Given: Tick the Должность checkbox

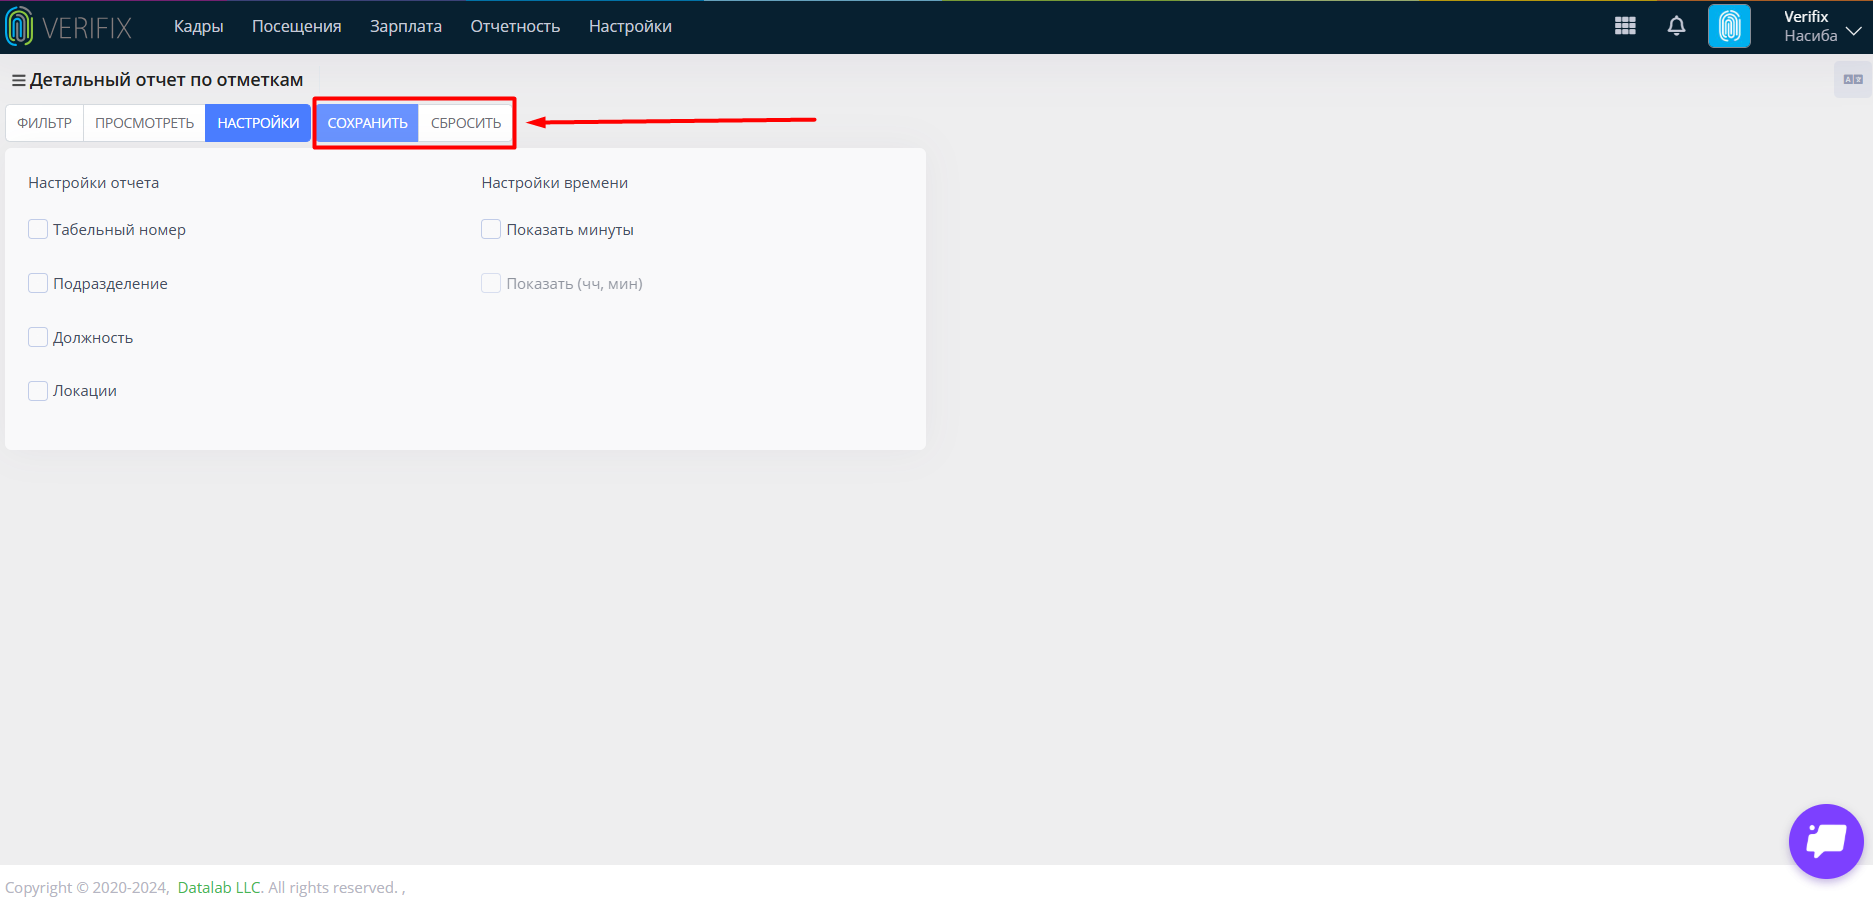Looking at the screenshot, I should (x=38, y=337).
